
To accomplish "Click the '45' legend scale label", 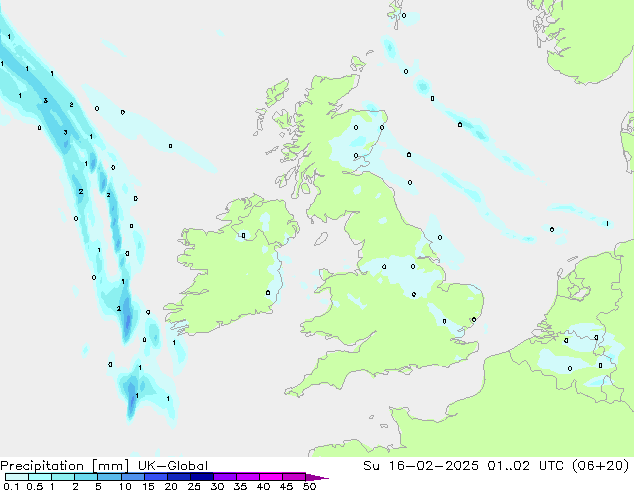I will [x=286, y=486].
